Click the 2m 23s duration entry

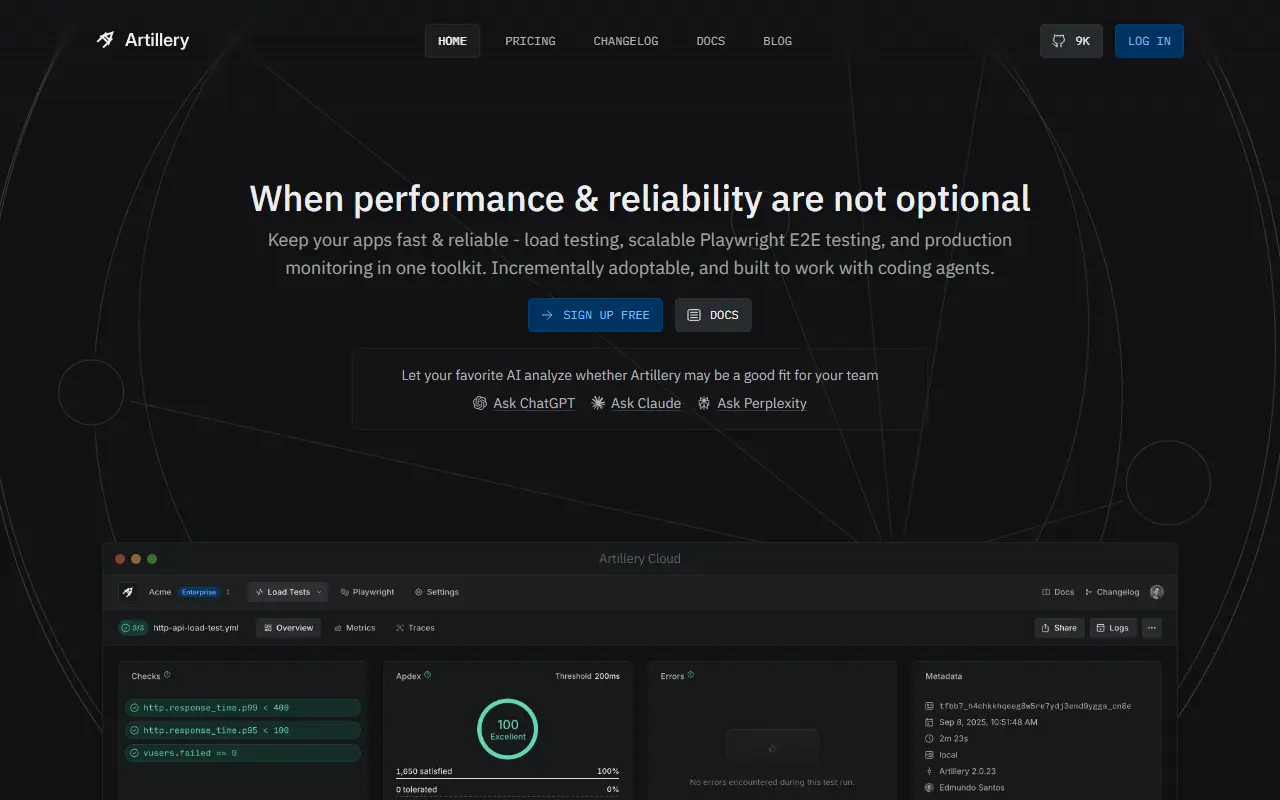946,738
